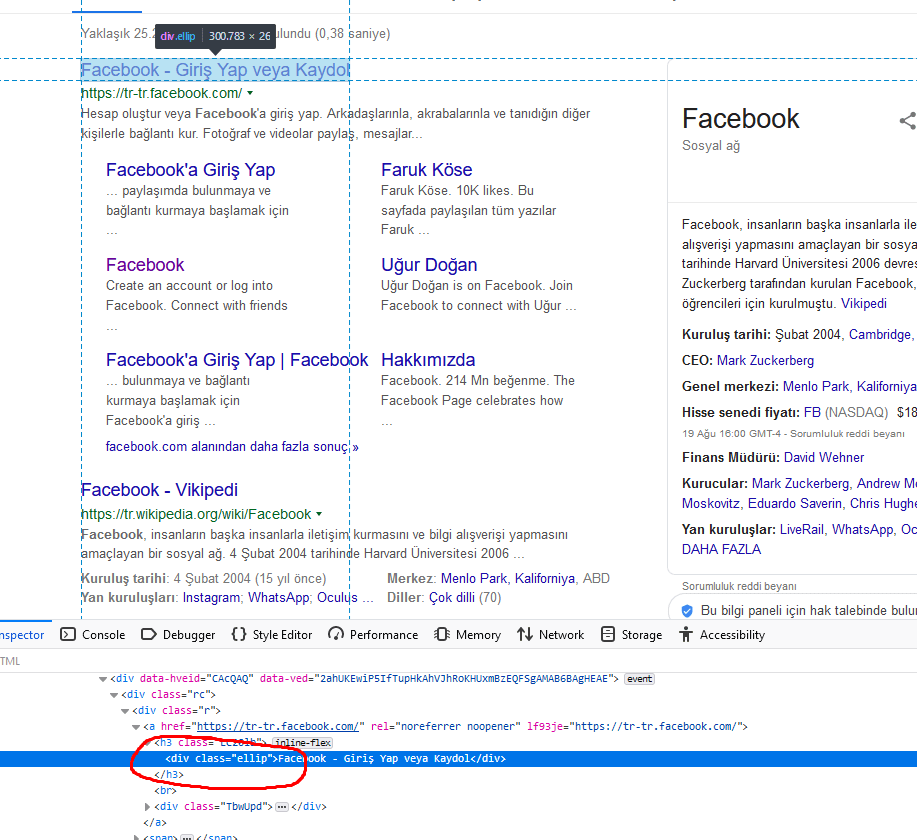The image size is (917, 840).
Task: Click the share icon in Facebook knowledge panel
Action: (x=908, y=121)
